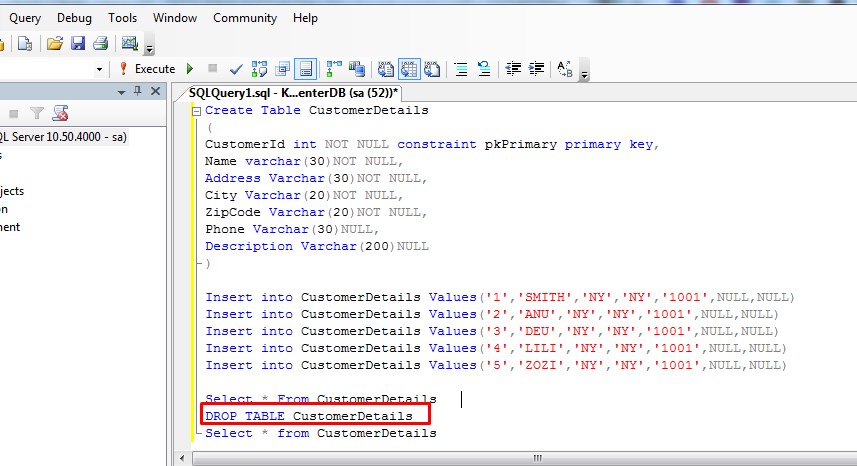The image size is (857, 466).
Task: Specify Values for Template Parameters icon
Action: (565, 69)
